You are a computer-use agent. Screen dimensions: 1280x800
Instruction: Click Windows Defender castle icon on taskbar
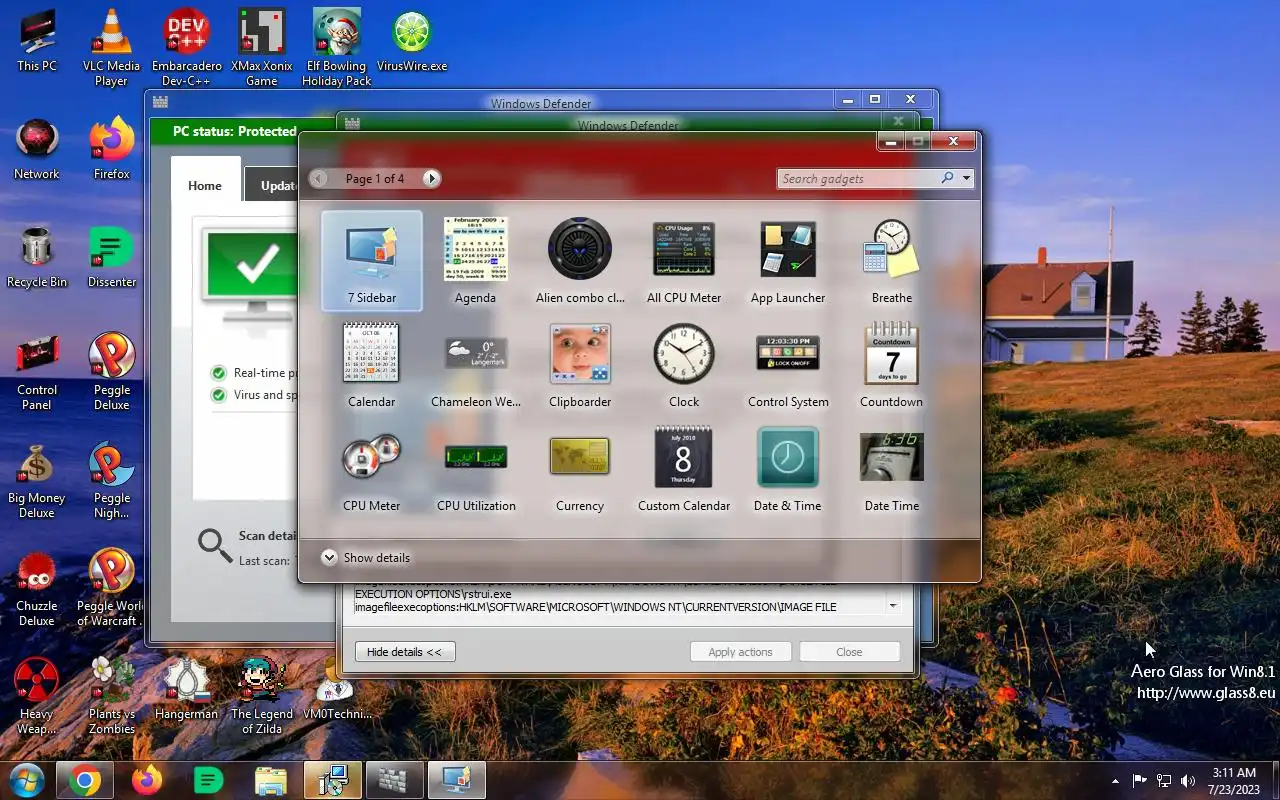point(394,780)
